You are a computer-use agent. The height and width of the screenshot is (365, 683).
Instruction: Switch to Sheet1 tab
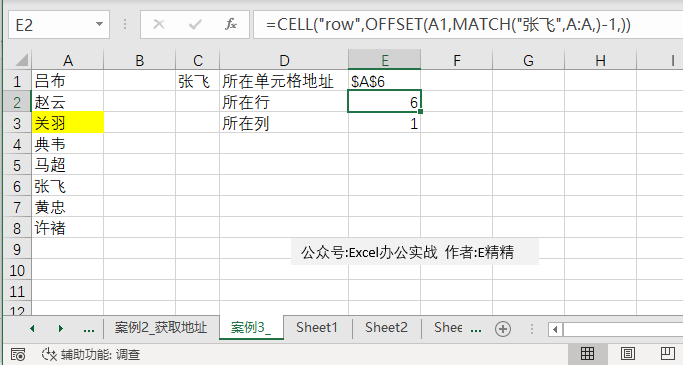pyautogui.click(x=317, y=328)
